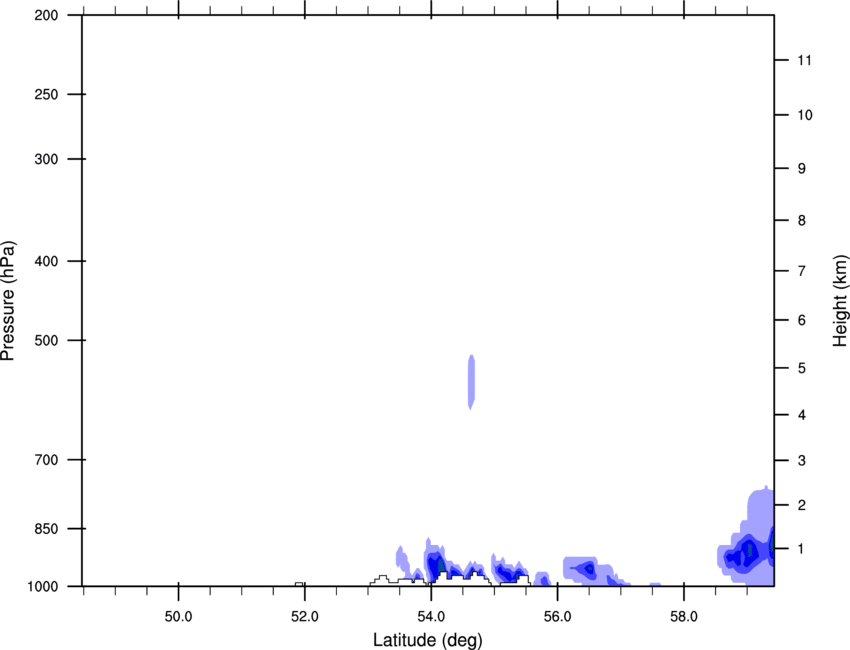Image resolution: width=850 pixels, height=650 pixels.
Task: Click the large contour blob at right edge
Action: (746, 536)
